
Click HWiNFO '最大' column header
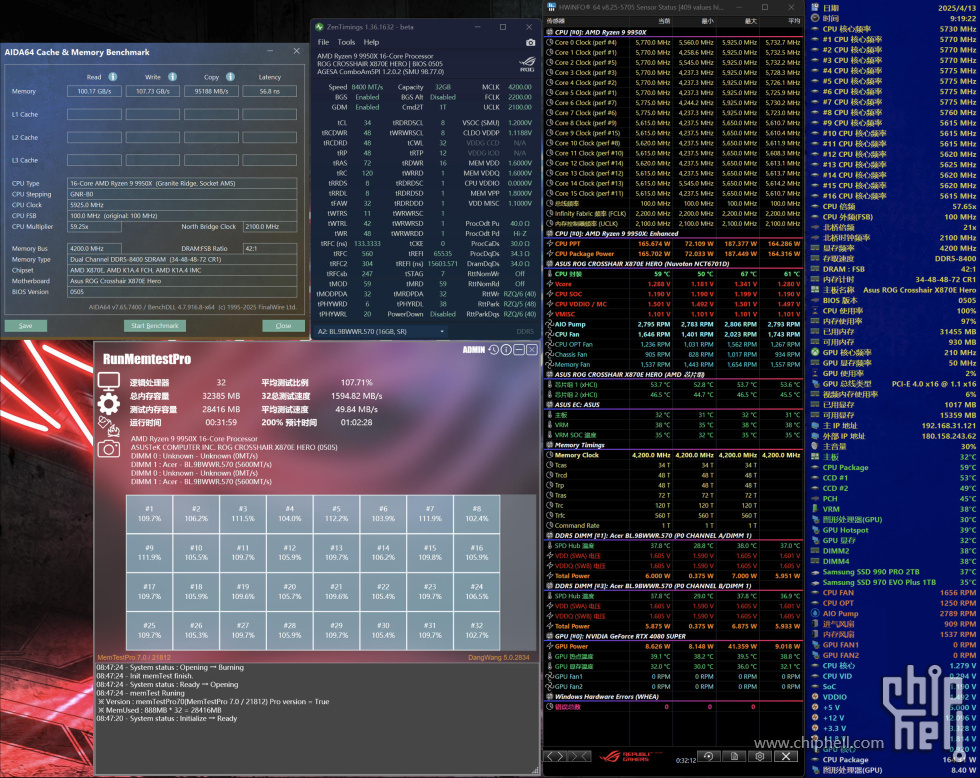pos(751,21)
